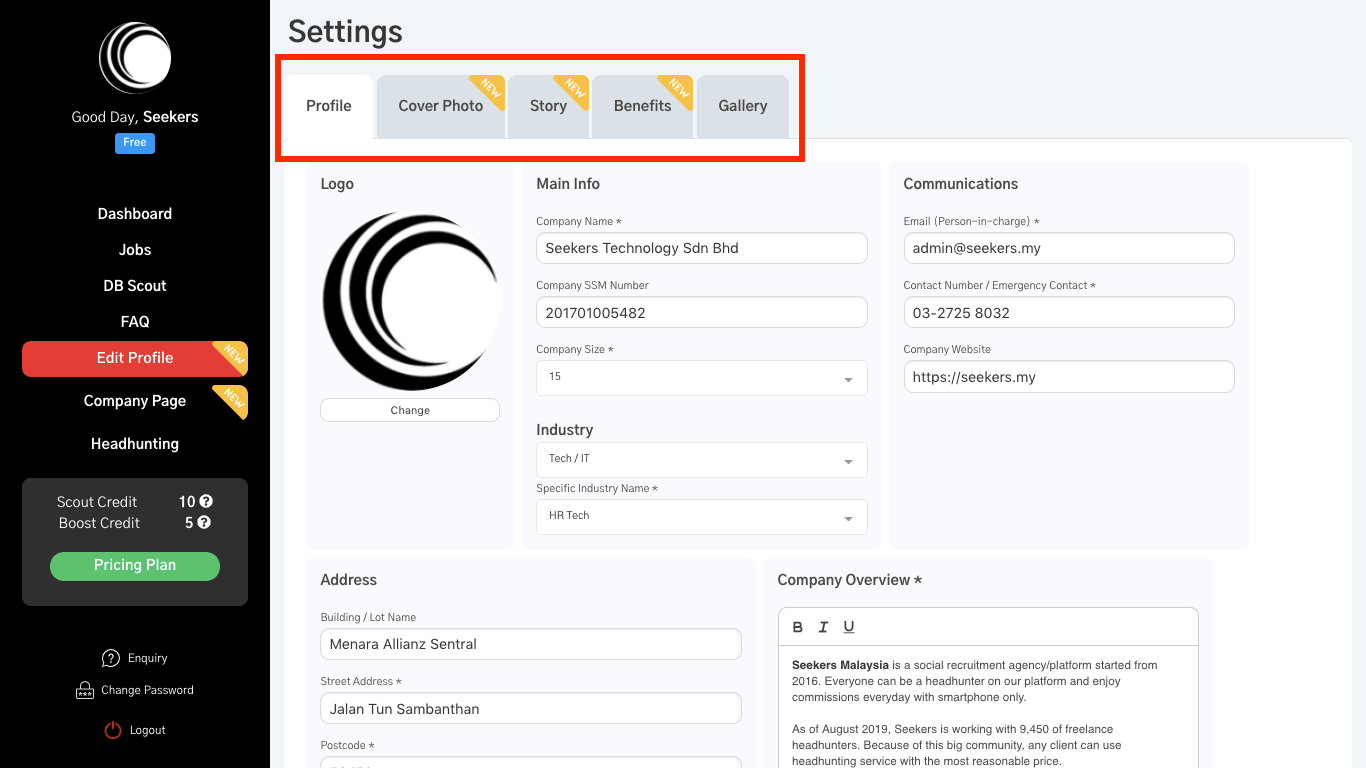Click the Contact Number field
The height and width of the screenshot is (768, 1366).
tap(1069, 312)
